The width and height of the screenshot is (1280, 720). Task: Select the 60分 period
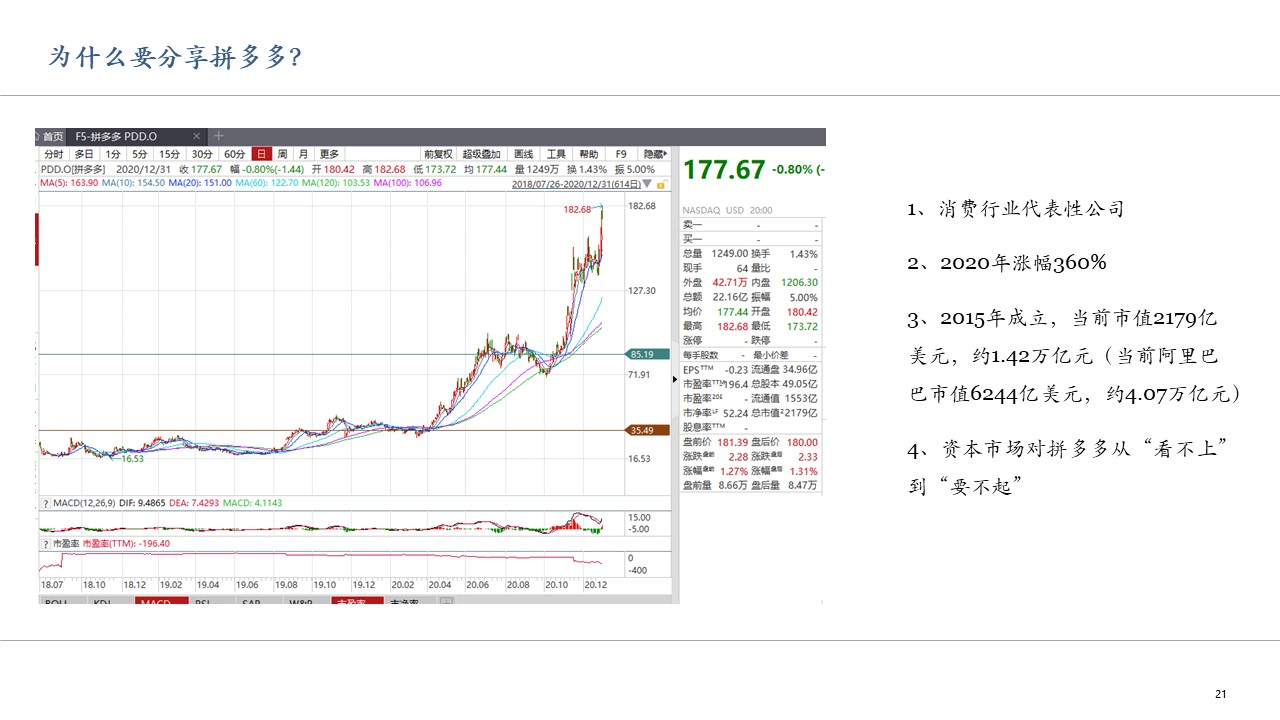click(x=235, y=154)
